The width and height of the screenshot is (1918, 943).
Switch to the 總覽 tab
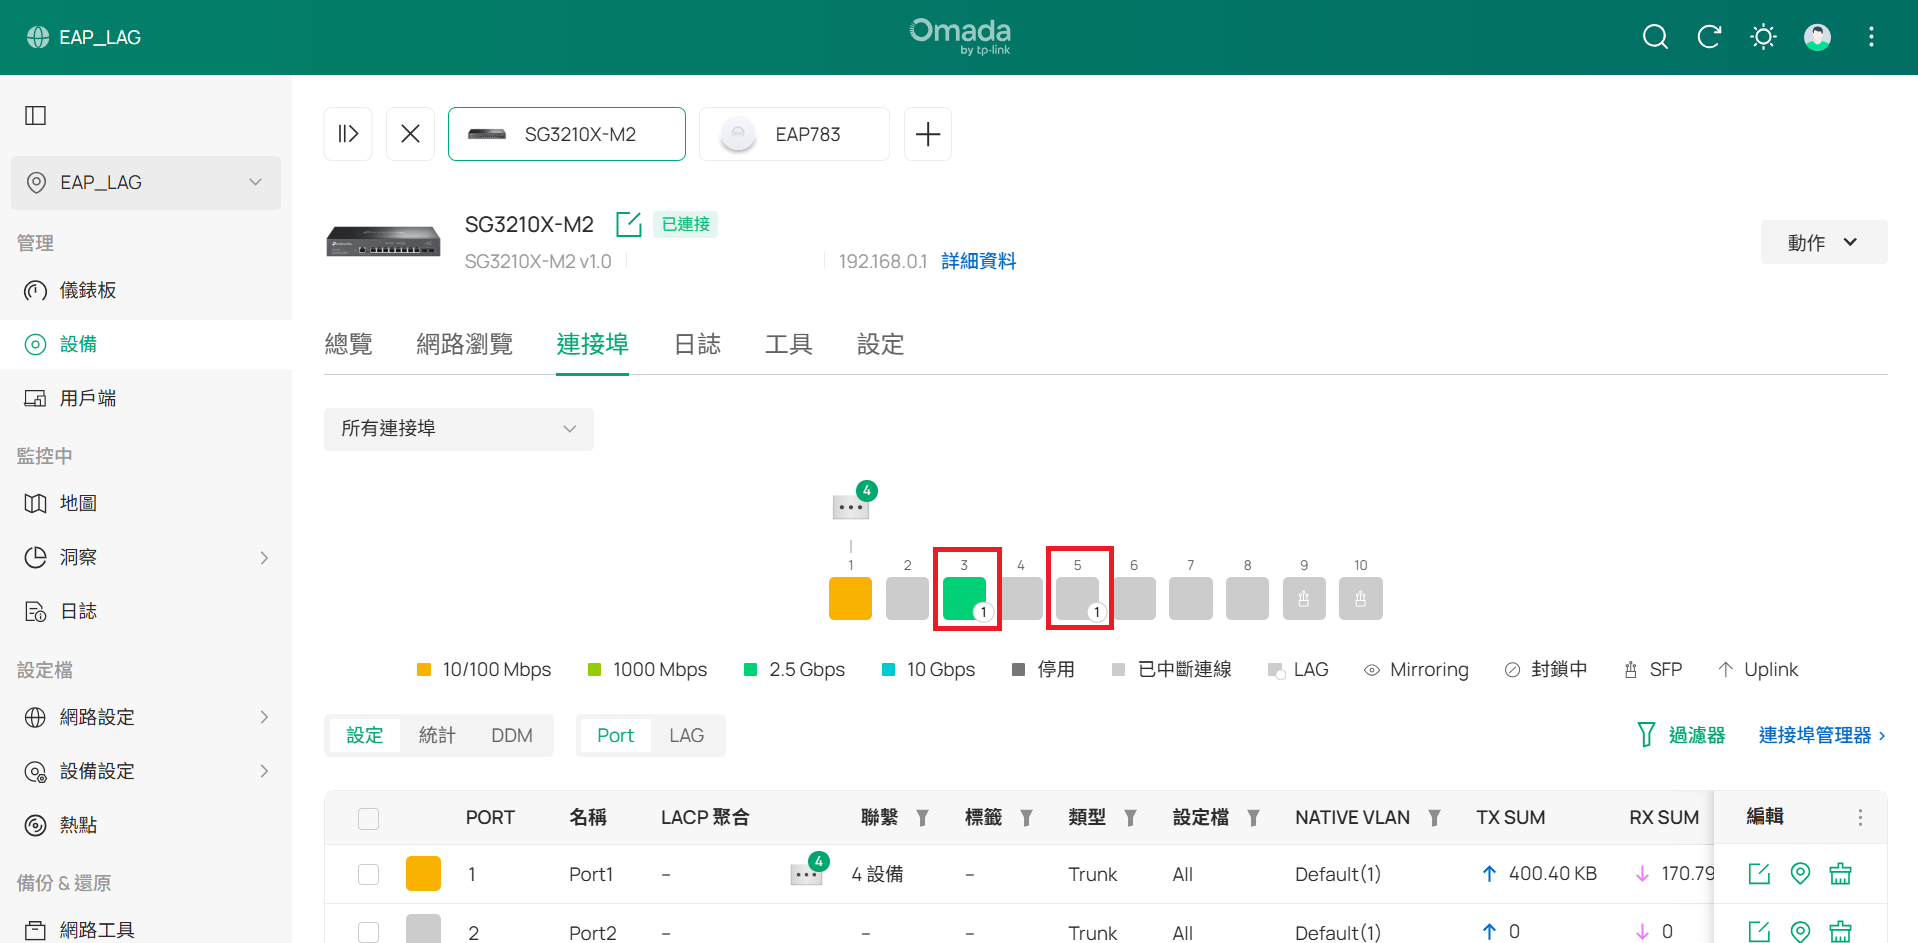348,344
